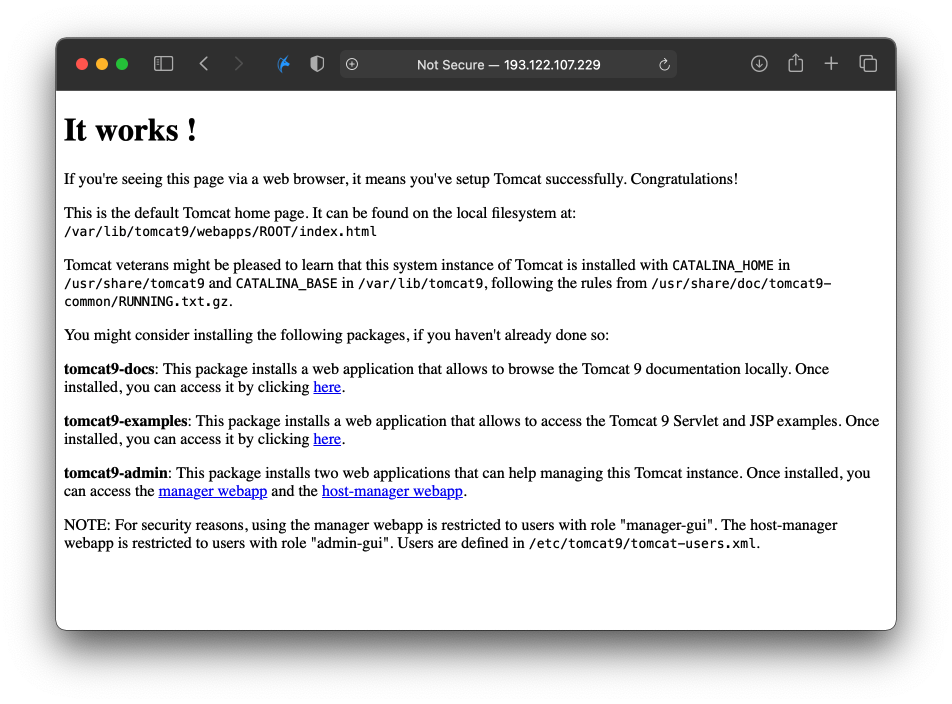The height and width of the screenshot is (704, 952).
Task: Open the tomcat9-examples "here" link
Action: pos(327,439)
